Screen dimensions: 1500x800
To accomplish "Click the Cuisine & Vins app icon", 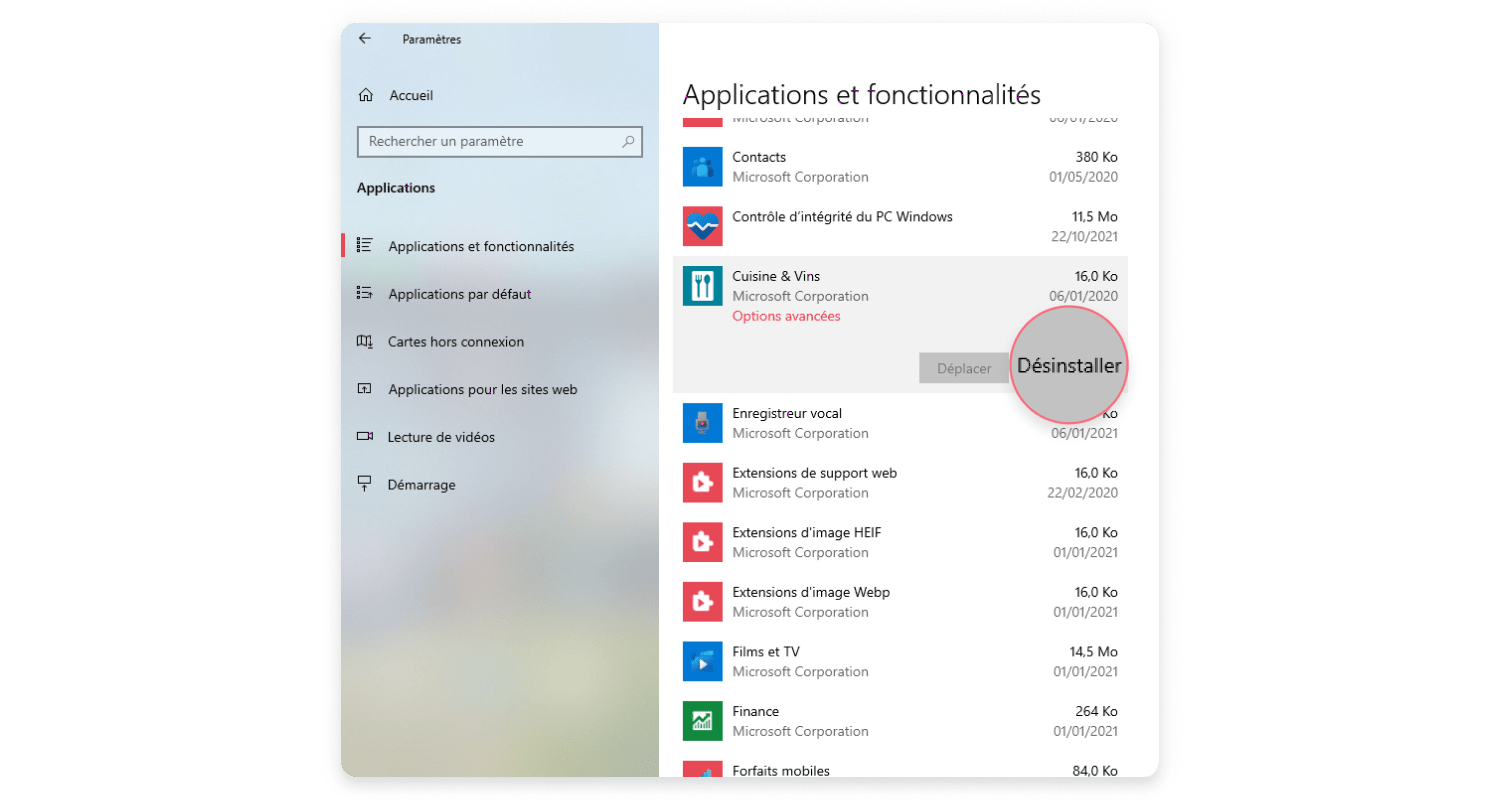I will tap(702, 286).
